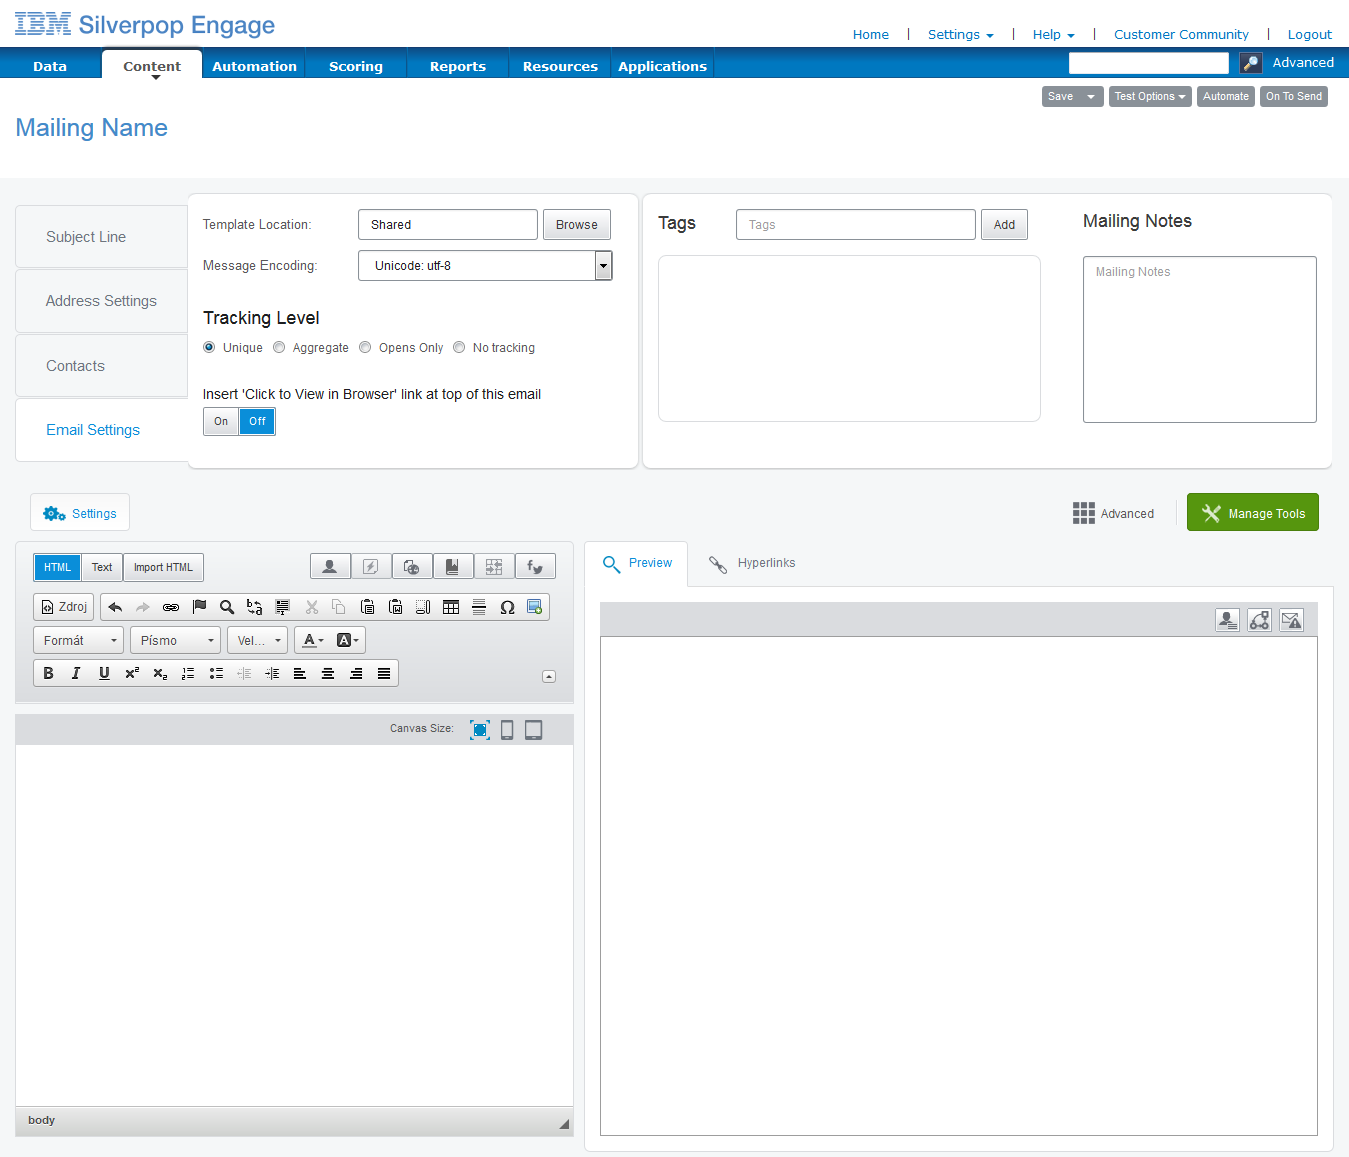The height and width of the screenshot is (1157, 1349).
Task: Open the Písmo font dropdown
Action: [176, 640]
